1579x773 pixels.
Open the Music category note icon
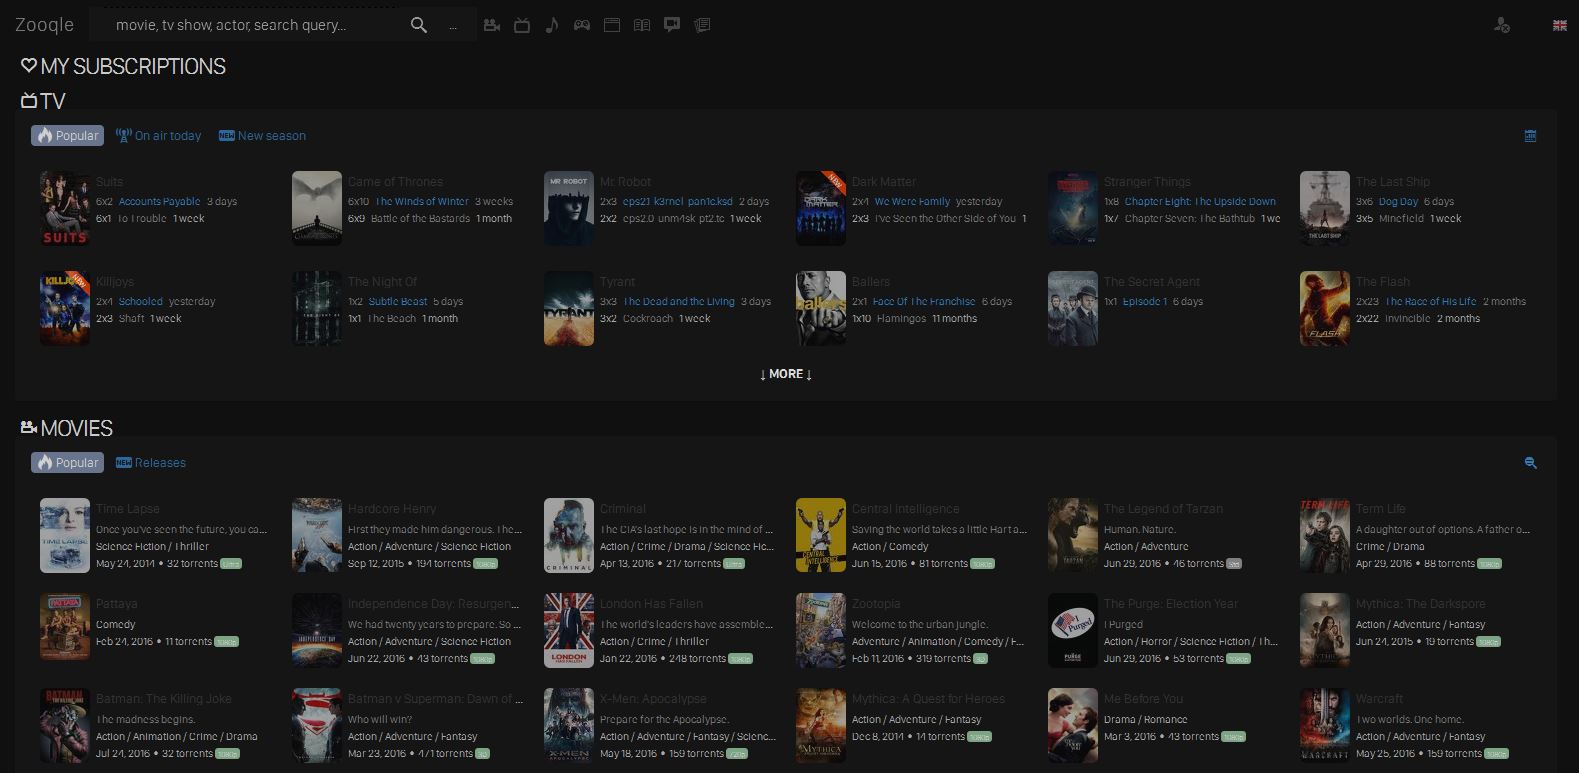pos(551,25)
